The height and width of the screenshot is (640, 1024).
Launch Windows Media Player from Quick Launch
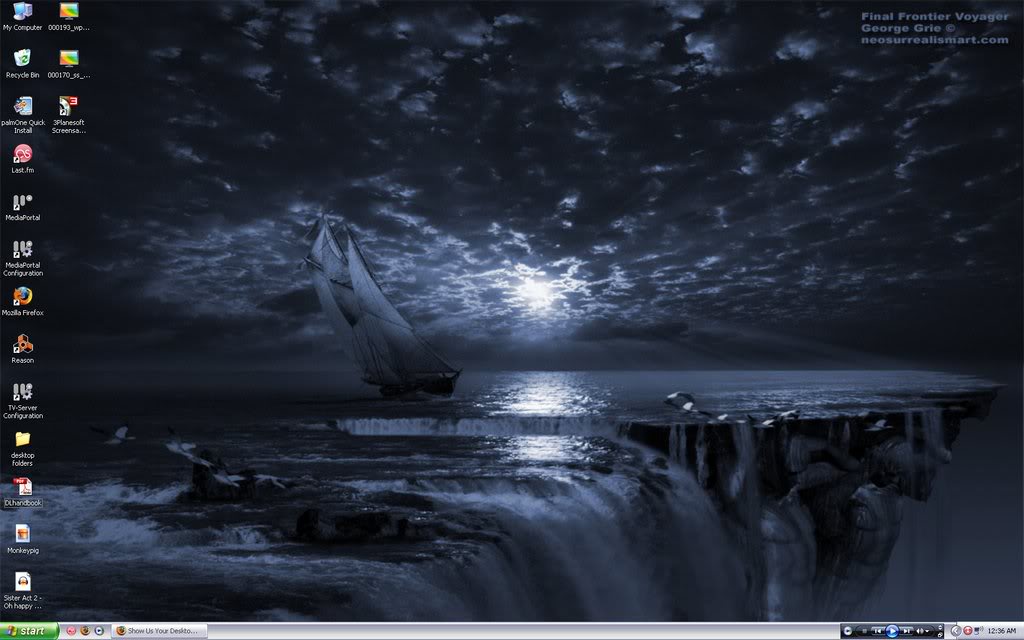coord(99,631)
